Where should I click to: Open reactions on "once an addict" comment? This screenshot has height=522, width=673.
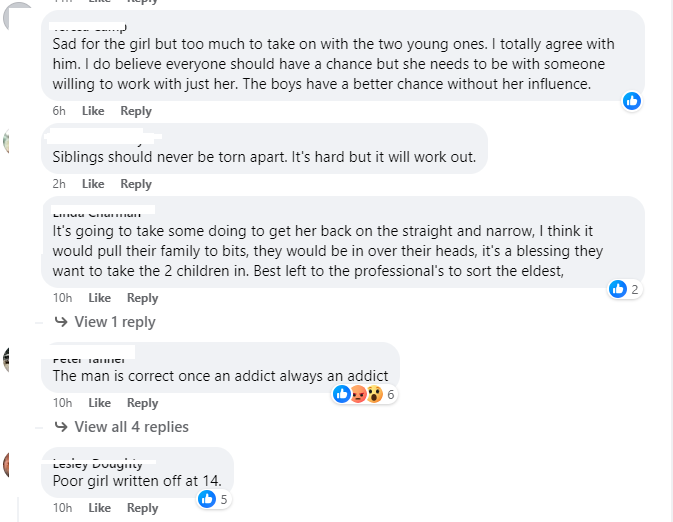pos(360,395)
